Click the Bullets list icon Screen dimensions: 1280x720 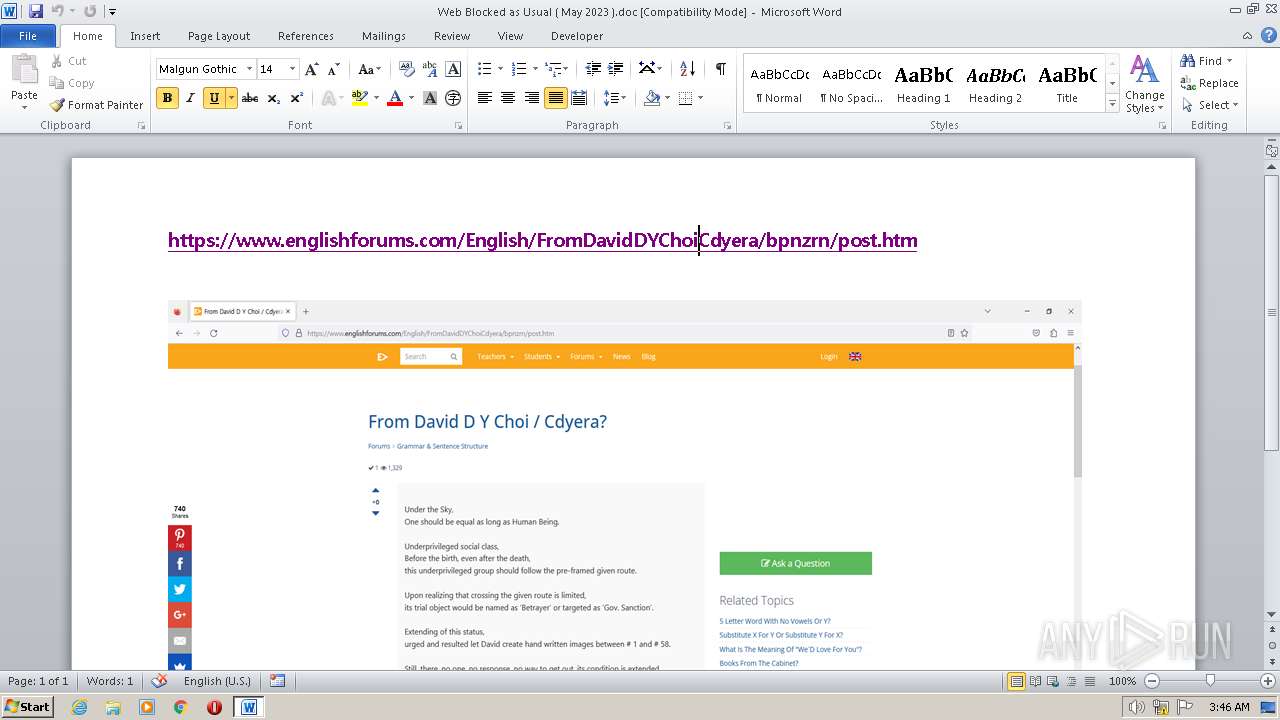[485, 69]
